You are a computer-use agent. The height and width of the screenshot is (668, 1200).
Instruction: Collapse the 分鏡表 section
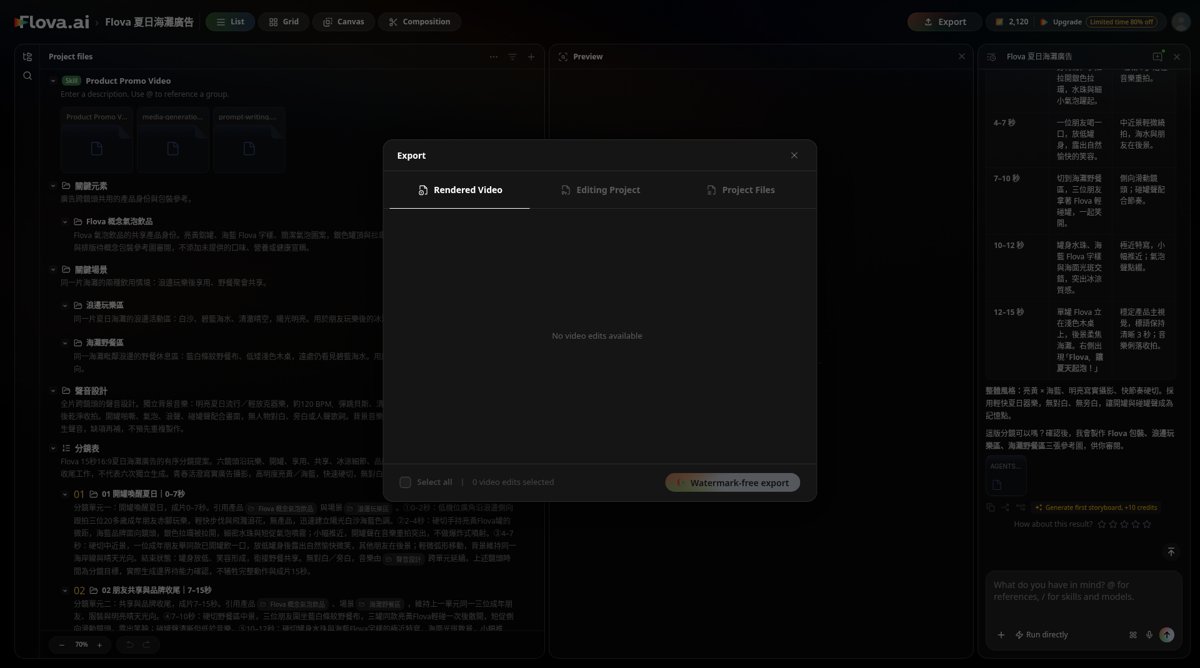[x=53, y=449]
